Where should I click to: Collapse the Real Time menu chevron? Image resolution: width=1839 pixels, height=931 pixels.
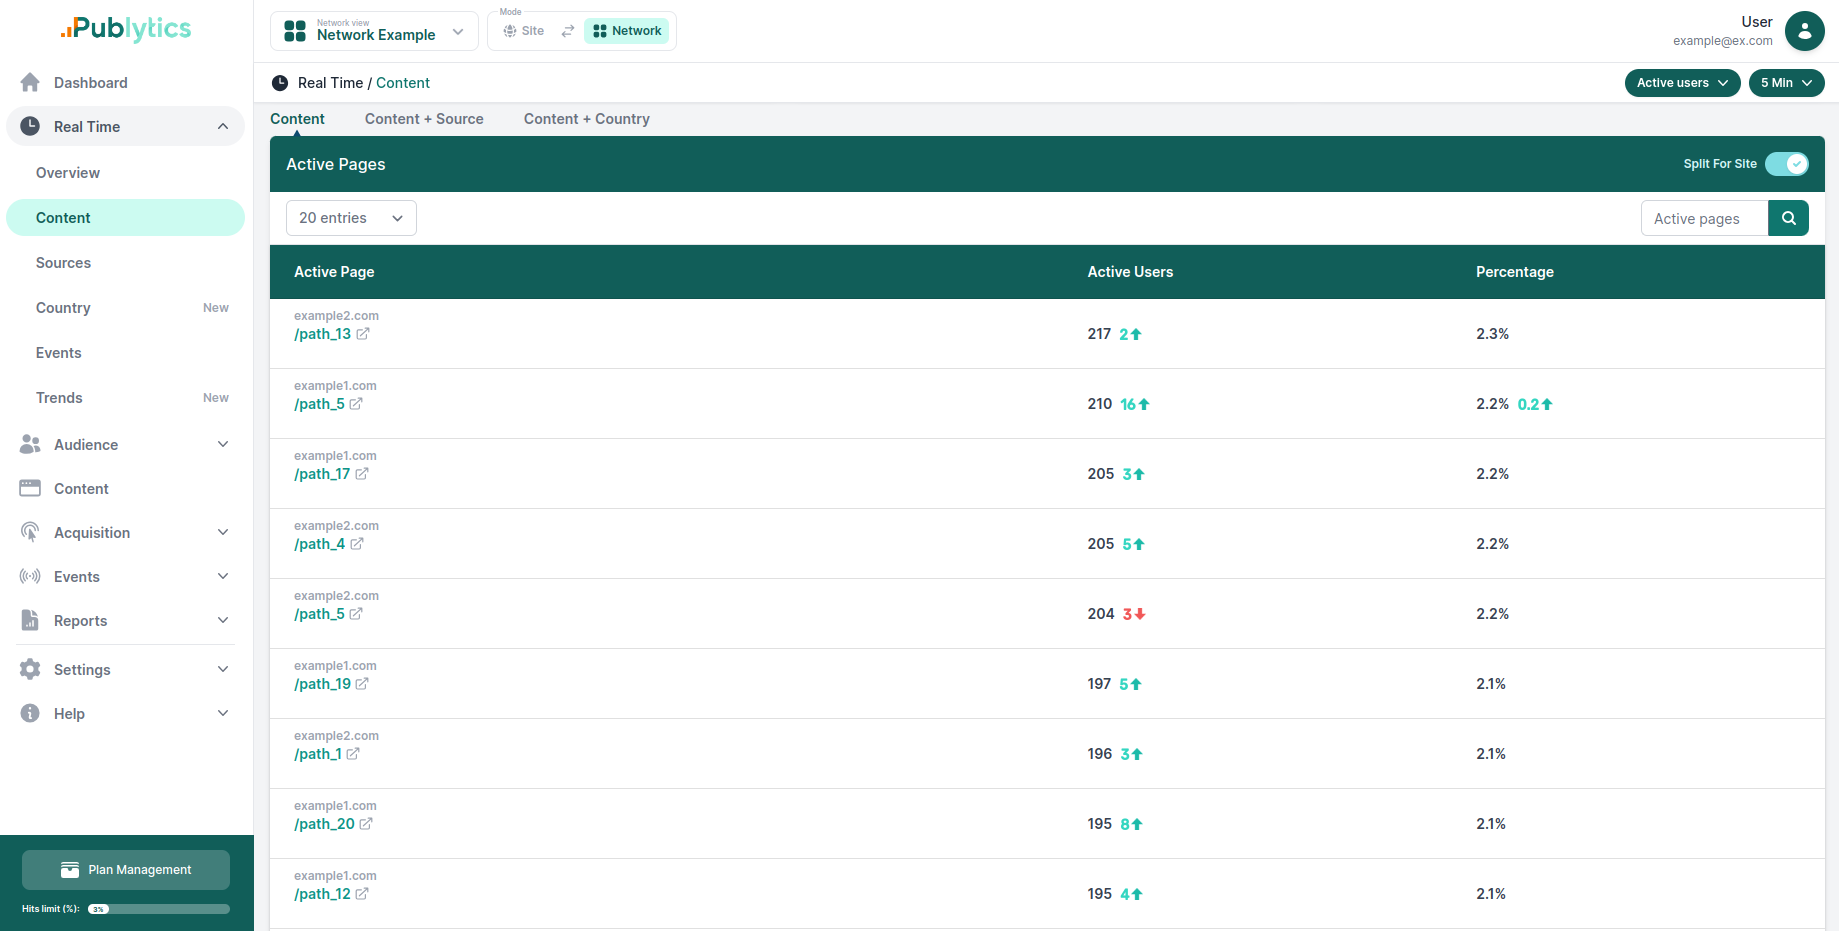(223, 126)
